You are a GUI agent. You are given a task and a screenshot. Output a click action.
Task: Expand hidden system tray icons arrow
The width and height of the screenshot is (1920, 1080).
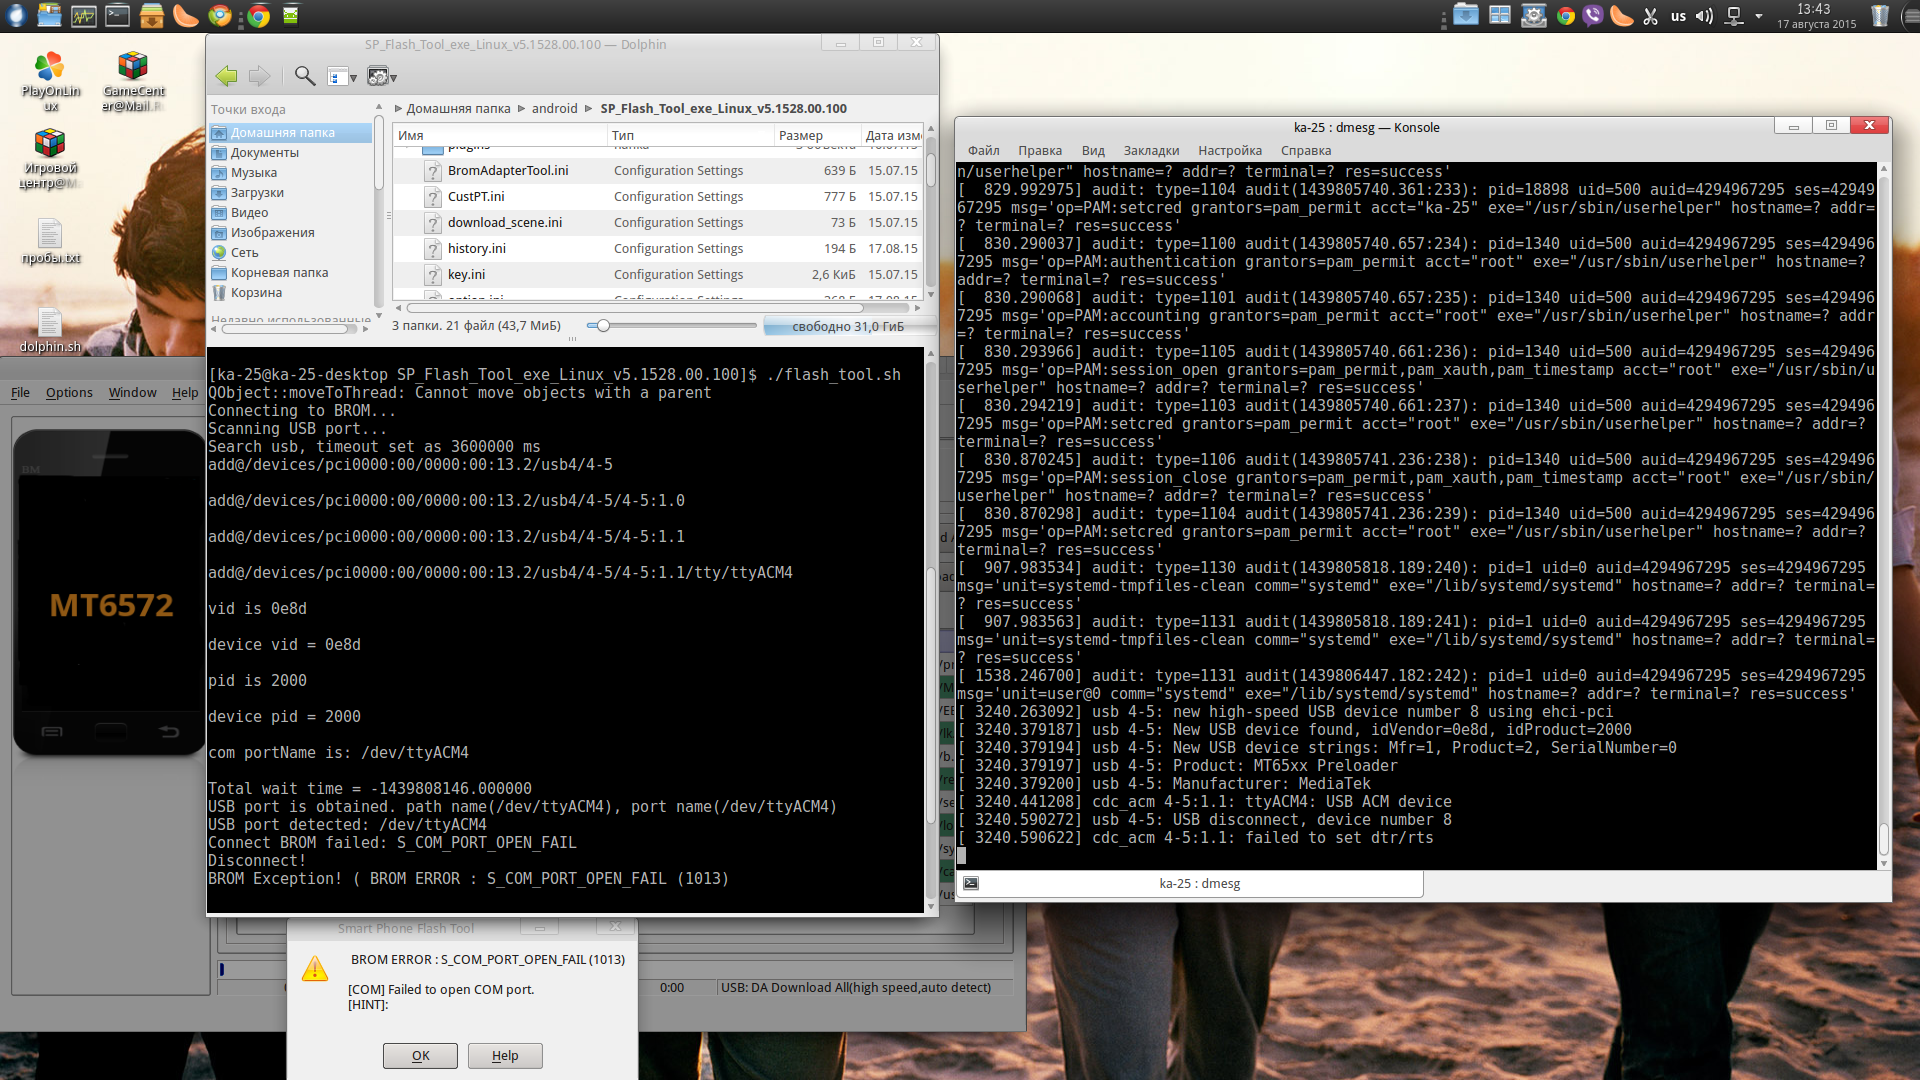click(1759, 16)
